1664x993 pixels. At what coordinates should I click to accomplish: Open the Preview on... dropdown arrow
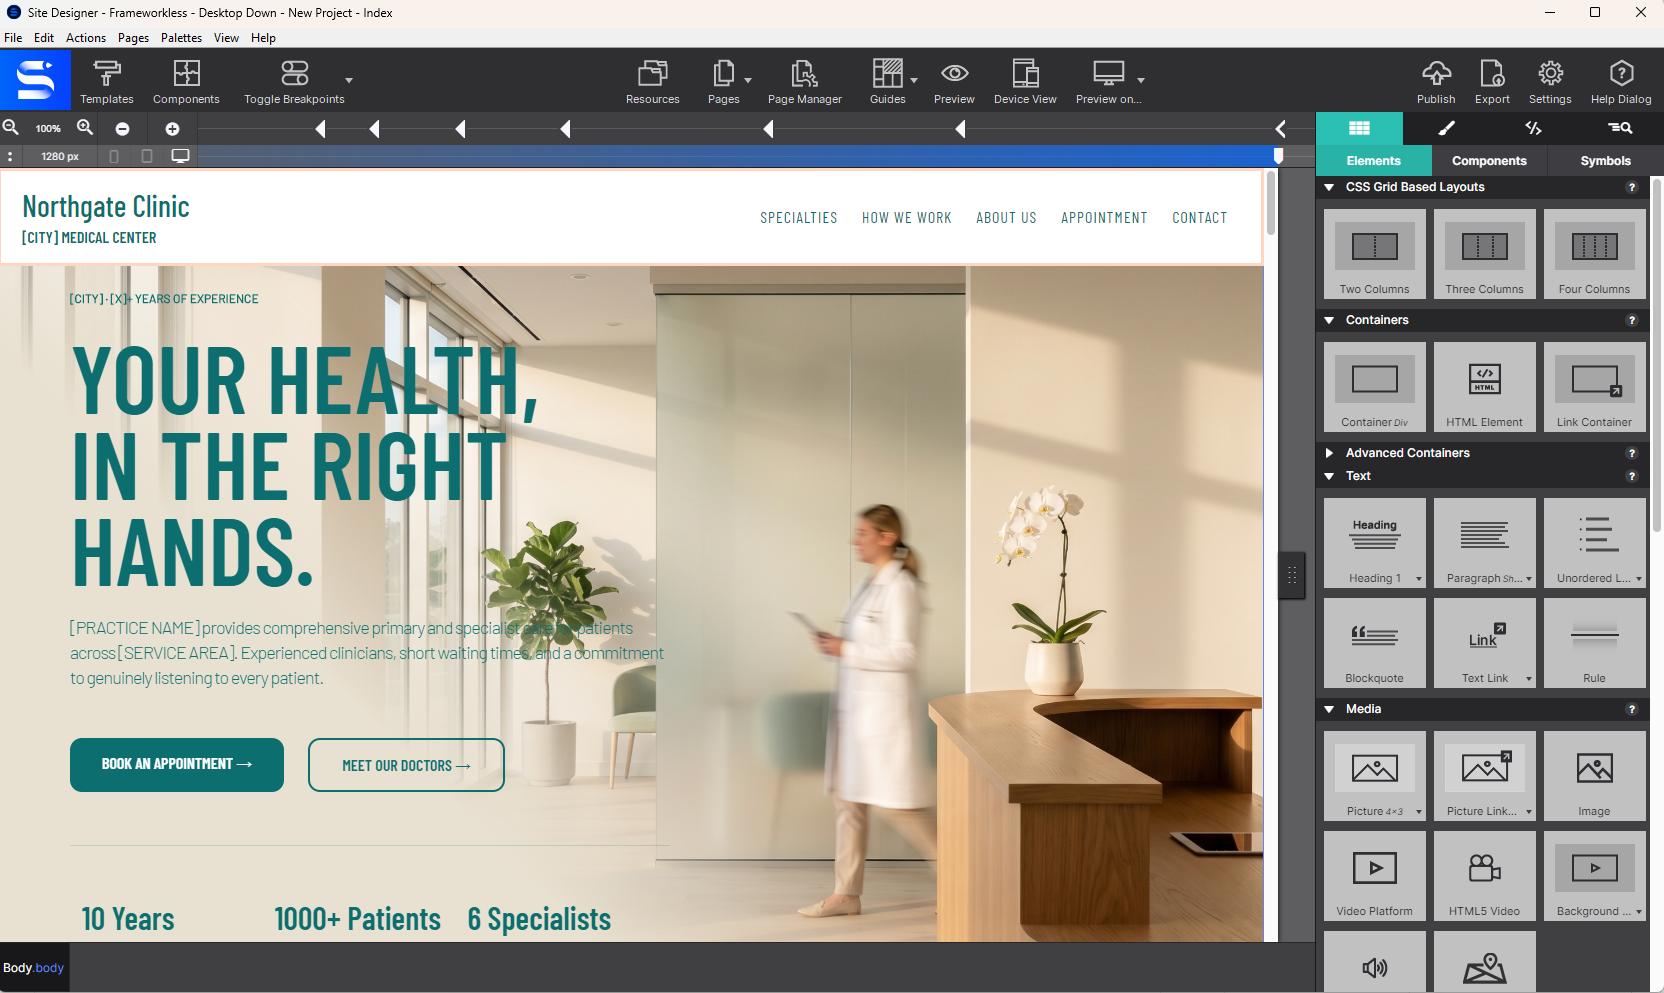click(x=1140, y=79)
